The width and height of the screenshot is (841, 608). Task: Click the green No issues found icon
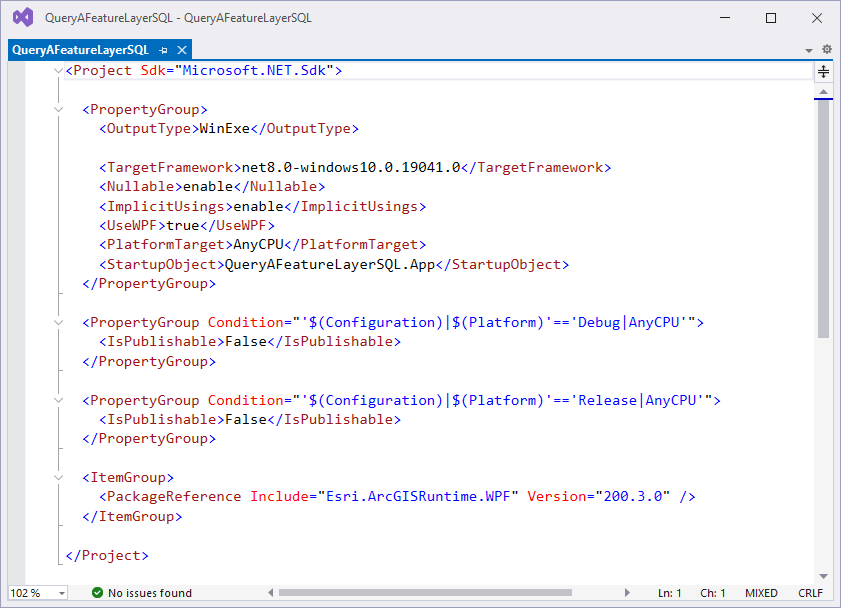97,592
